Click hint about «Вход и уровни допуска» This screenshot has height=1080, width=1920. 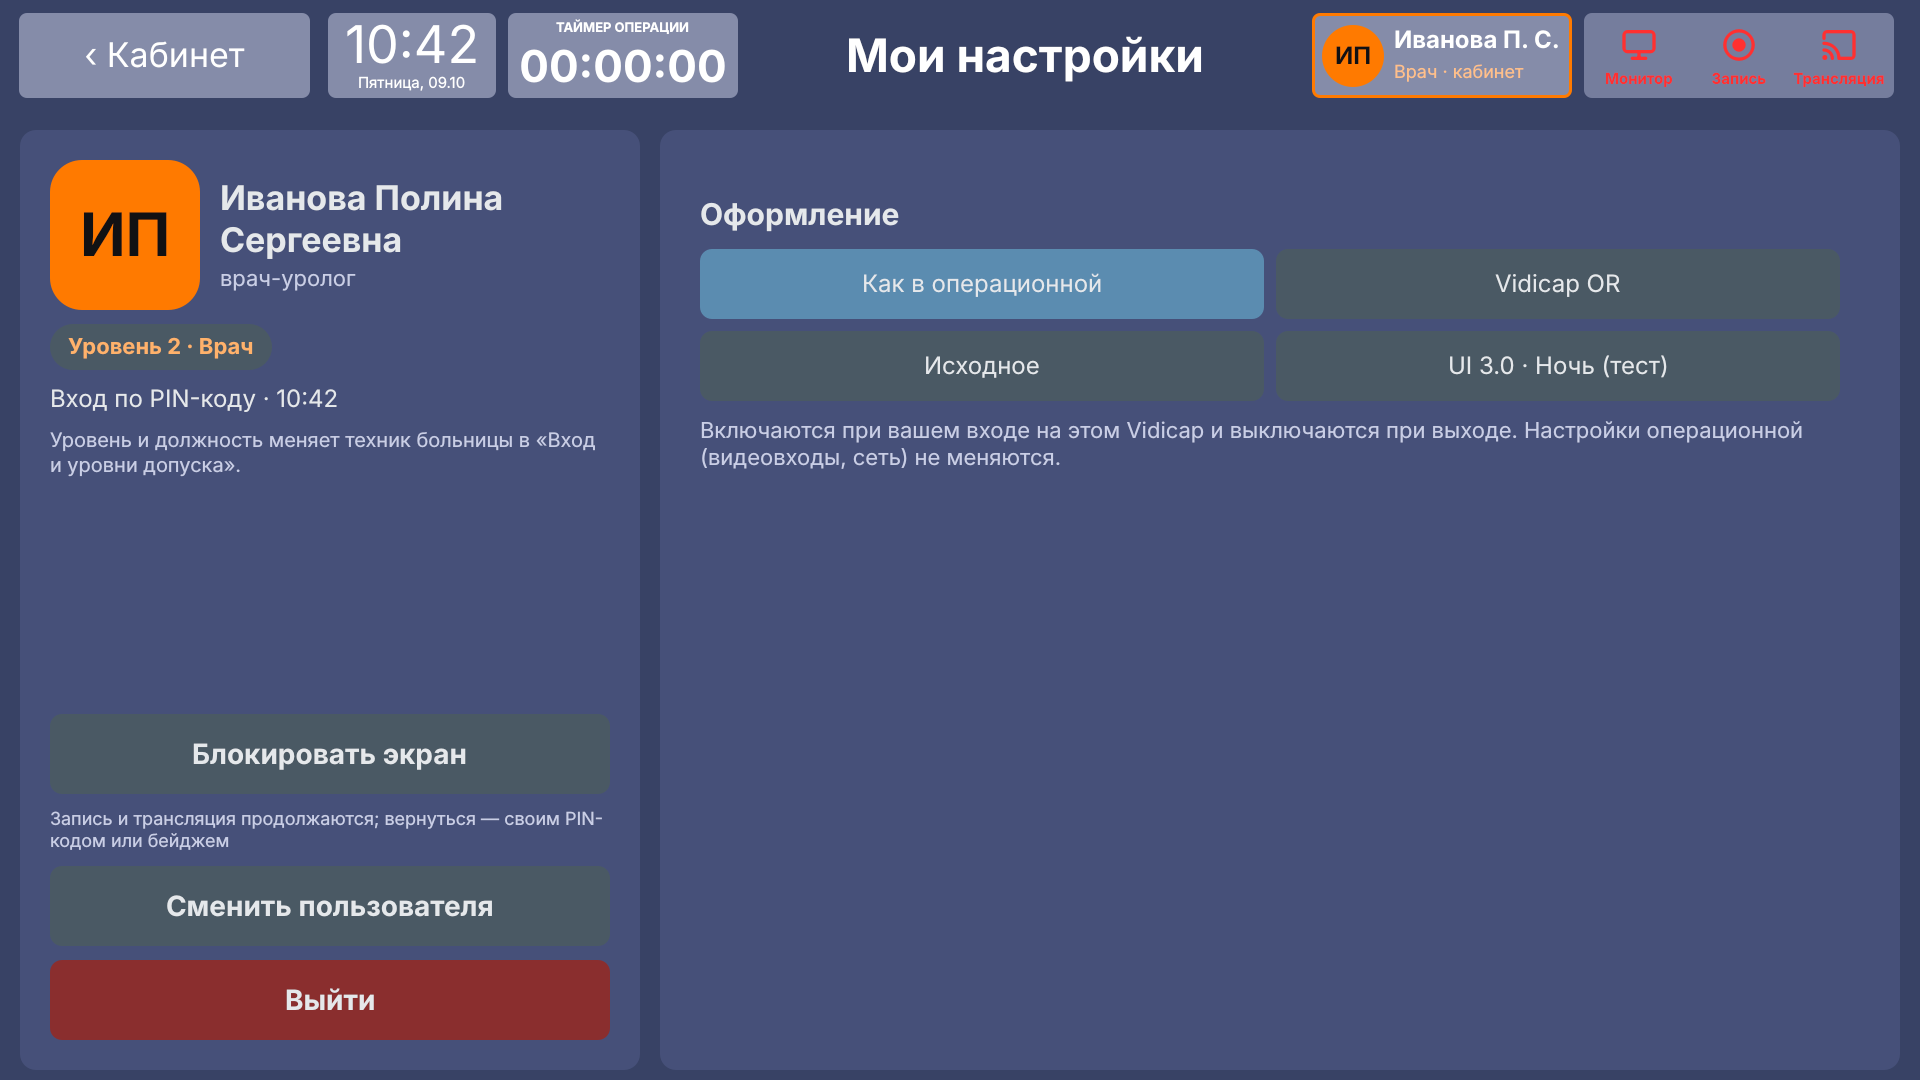(323, 452)
